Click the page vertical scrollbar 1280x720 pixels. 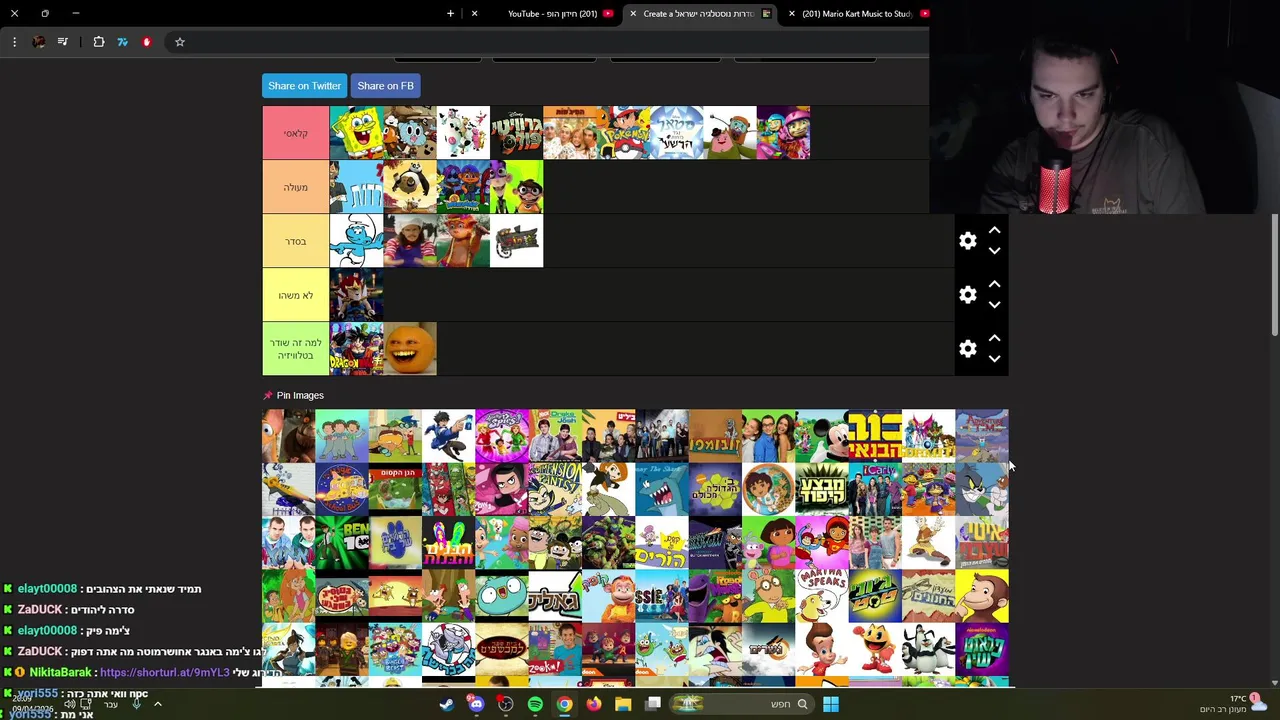(1274, 275)
